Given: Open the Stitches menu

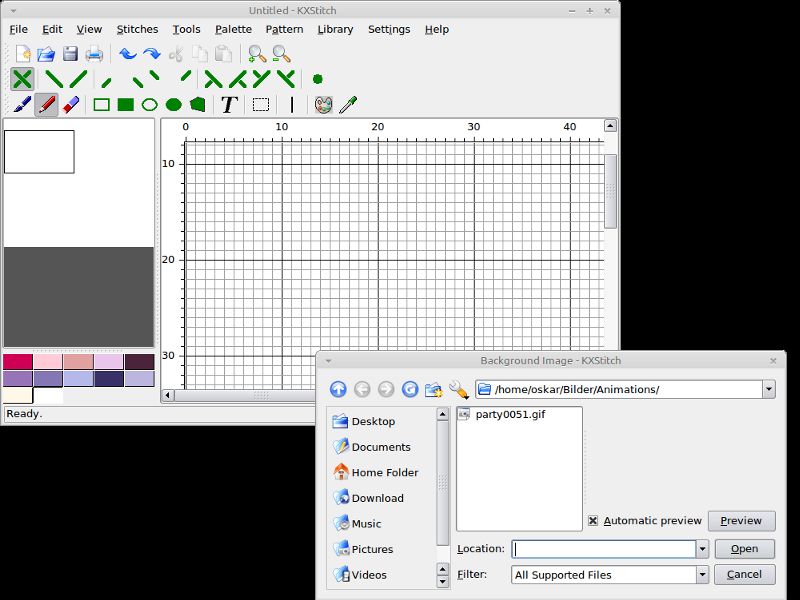Looking at the screenshot, I should [x=137, y=29].
